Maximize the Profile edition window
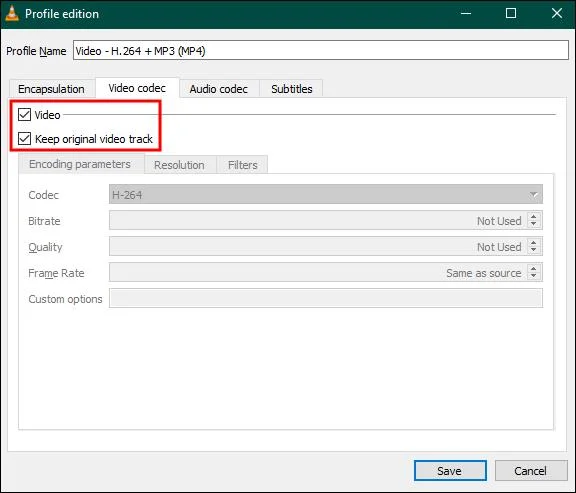This screenshot has height=493, width=576. coord(511,14)
